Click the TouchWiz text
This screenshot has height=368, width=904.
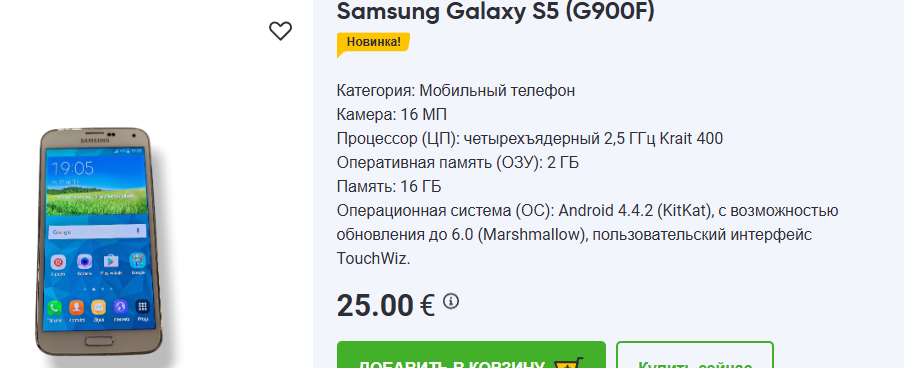coord(373,258)
